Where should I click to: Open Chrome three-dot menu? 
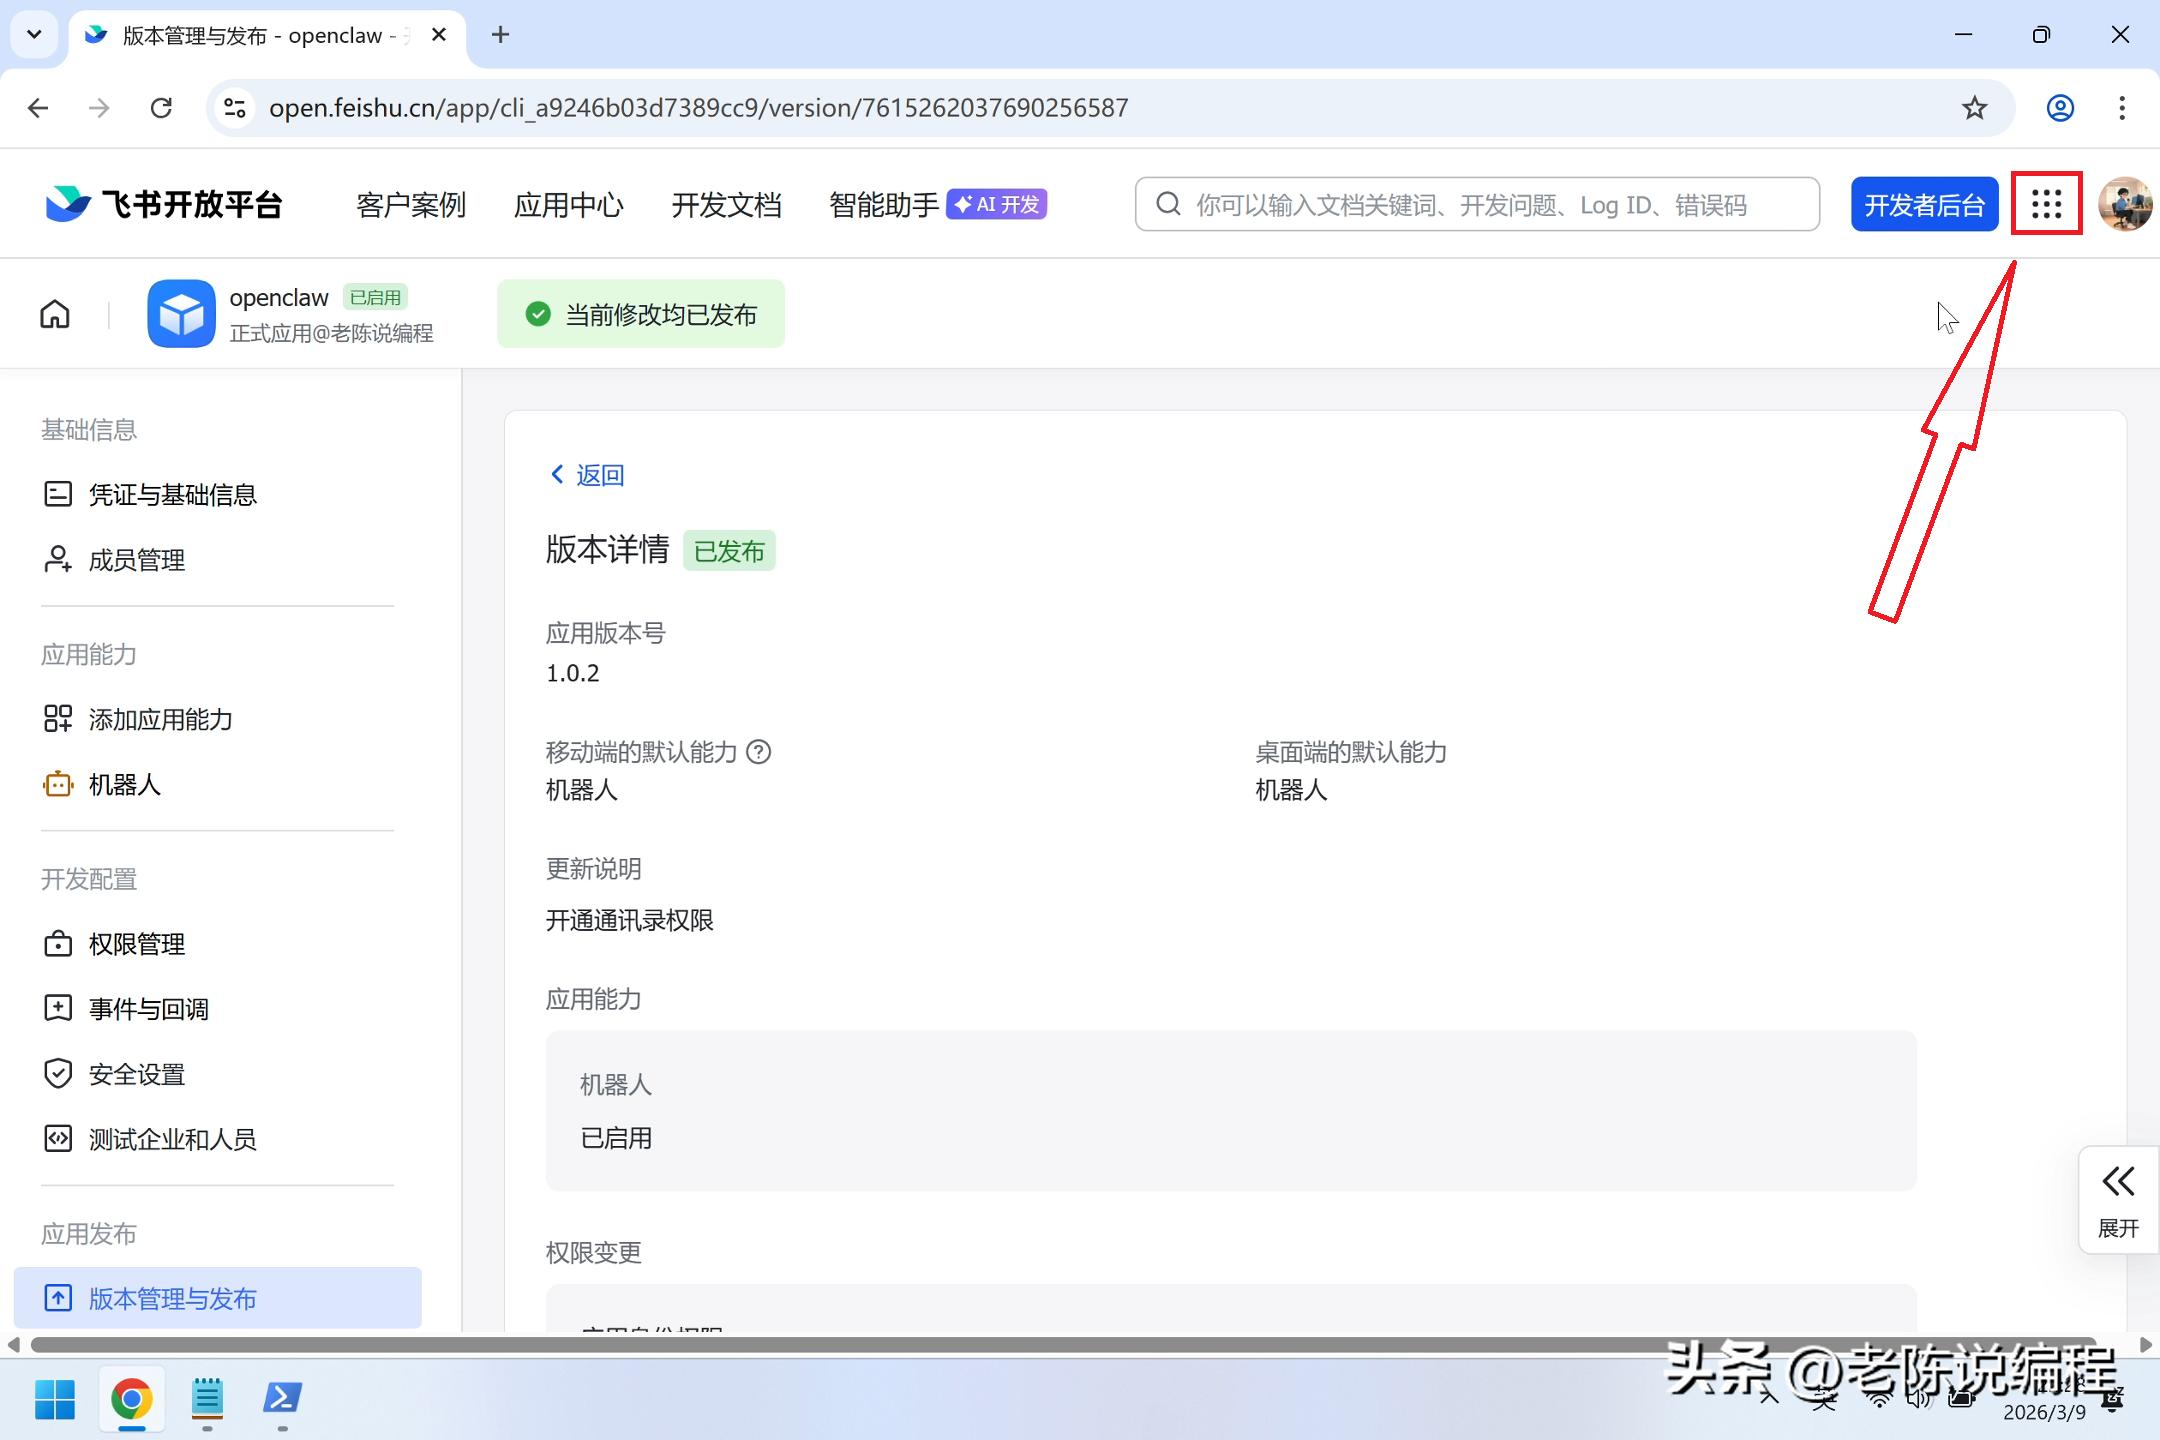pyautogui.click(x=2122, y=108)
